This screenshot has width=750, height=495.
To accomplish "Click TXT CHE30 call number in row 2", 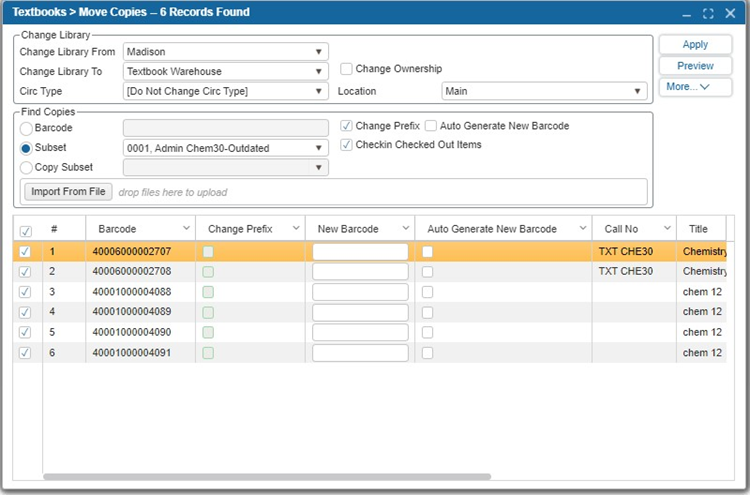I will [x=626, y=271].
